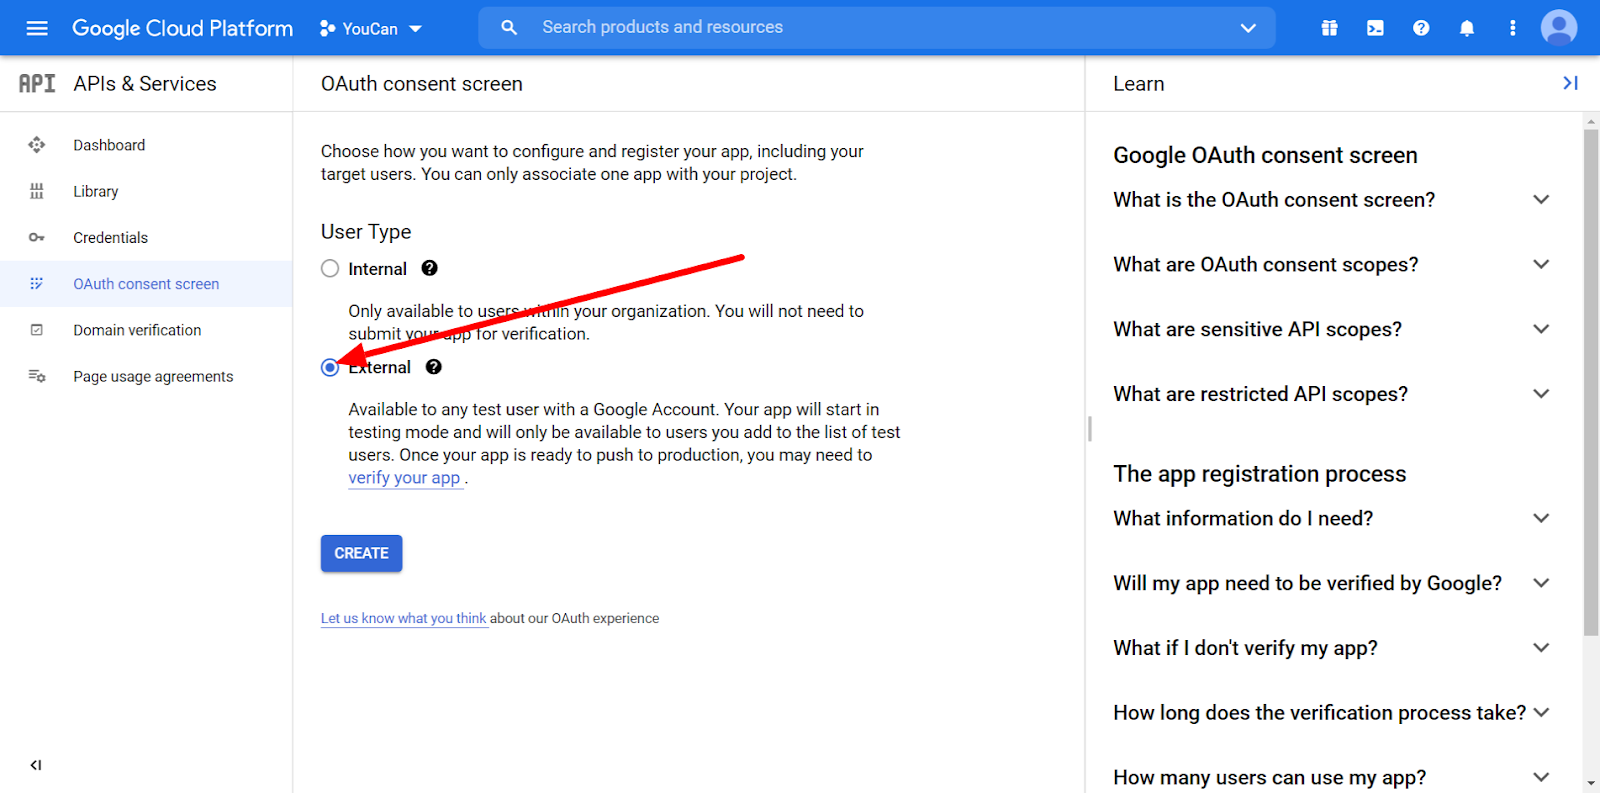The height and width of the screenshot is (793, 1600).
Task: Click the Credentials key icon
Action: point(37,237)
